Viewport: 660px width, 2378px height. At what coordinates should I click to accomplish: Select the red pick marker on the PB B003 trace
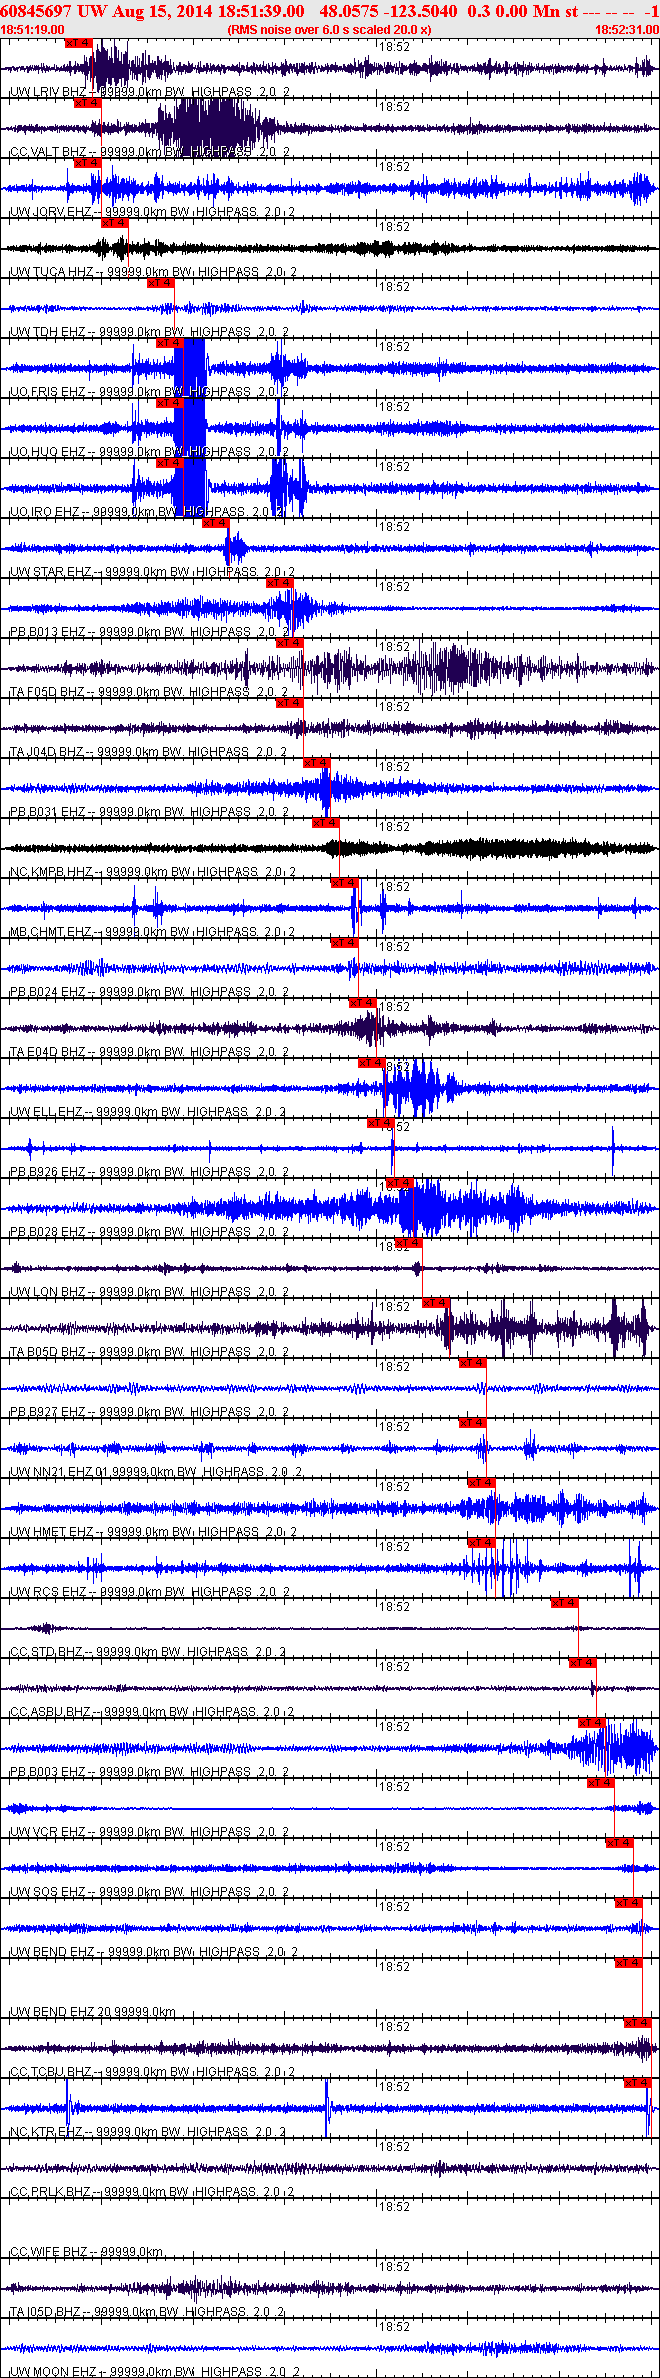(592, 1723)
